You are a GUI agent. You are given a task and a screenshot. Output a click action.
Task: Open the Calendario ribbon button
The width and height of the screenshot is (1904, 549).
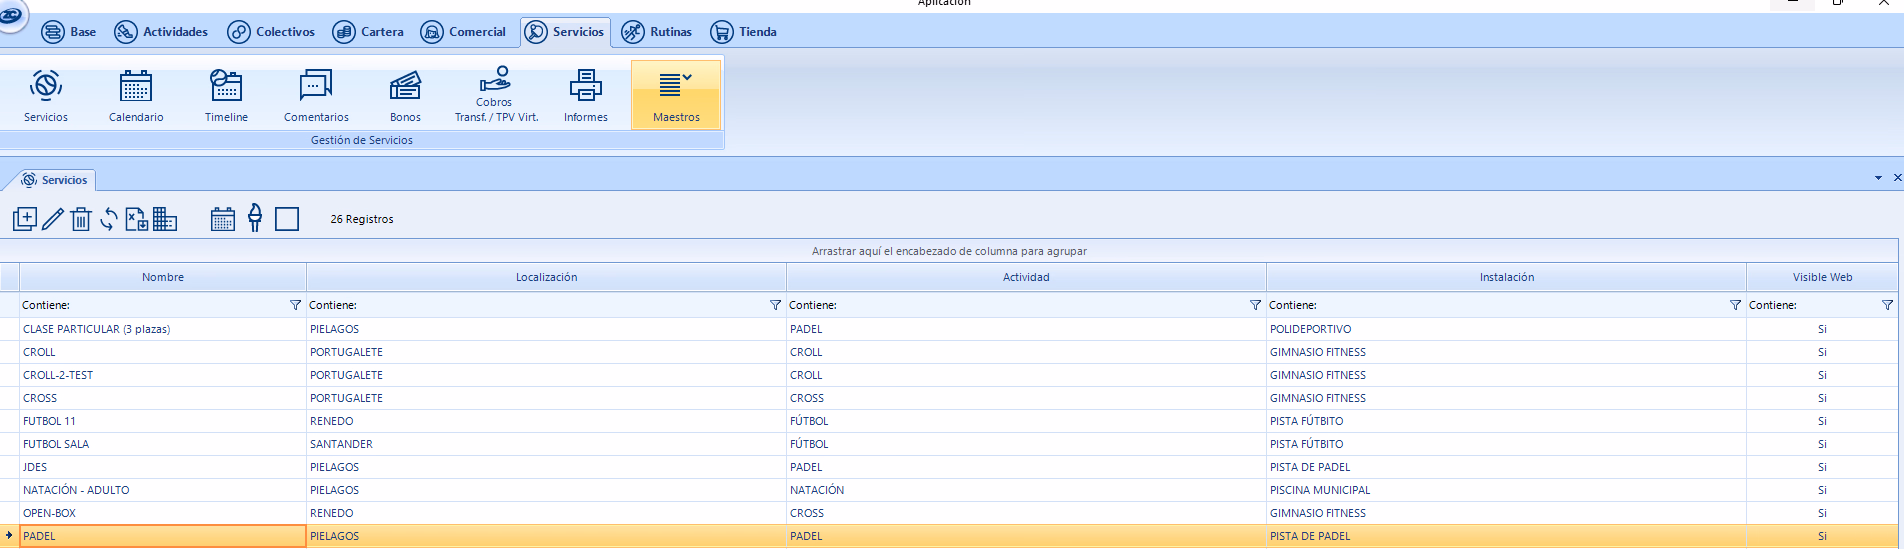pyautogui.click(x=136, y=96)
